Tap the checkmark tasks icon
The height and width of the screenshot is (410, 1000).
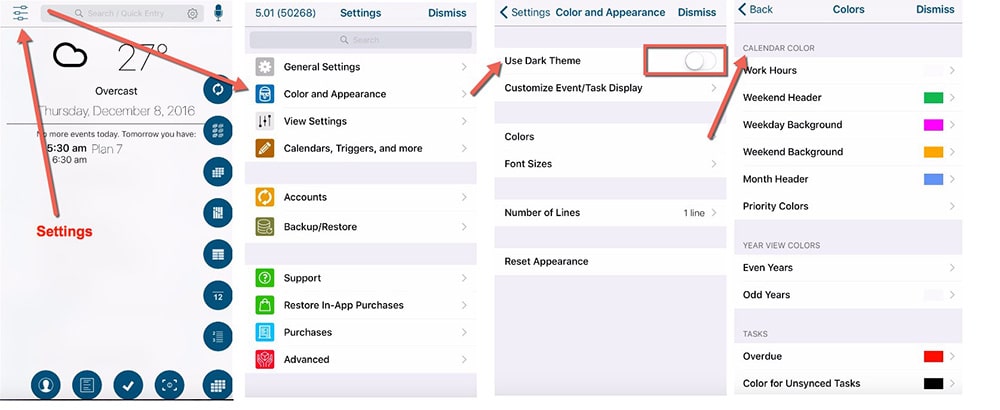pos(127,384)
